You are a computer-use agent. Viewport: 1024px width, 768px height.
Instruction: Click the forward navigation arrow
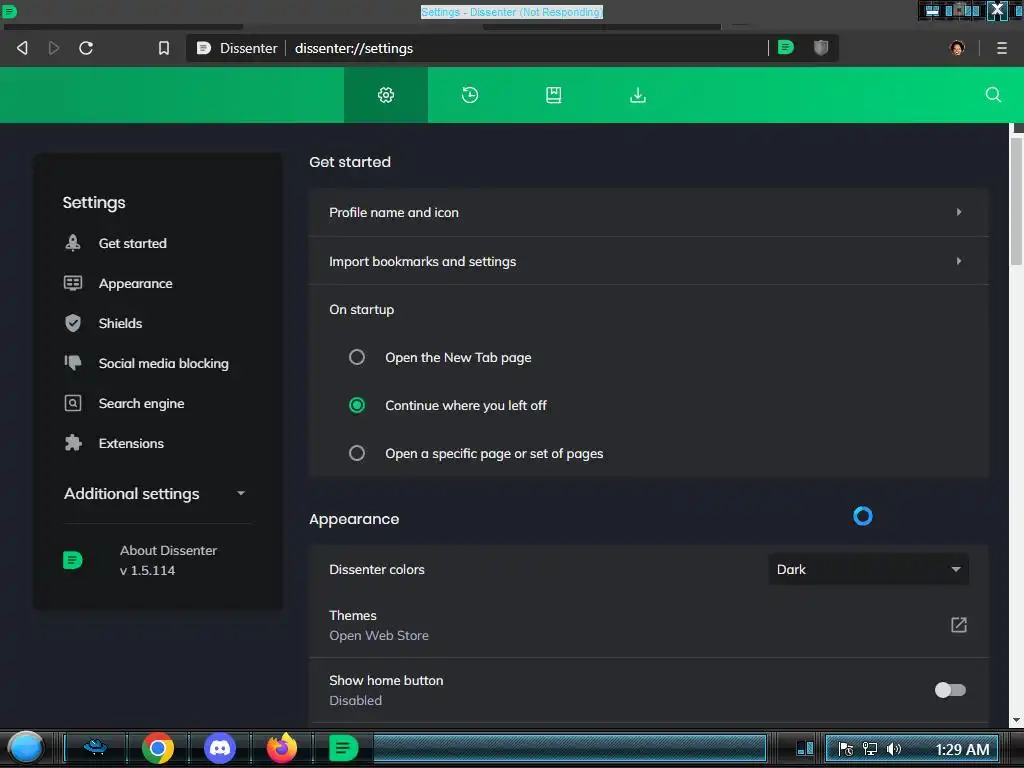pyautogui.click(x=54, y=48)
